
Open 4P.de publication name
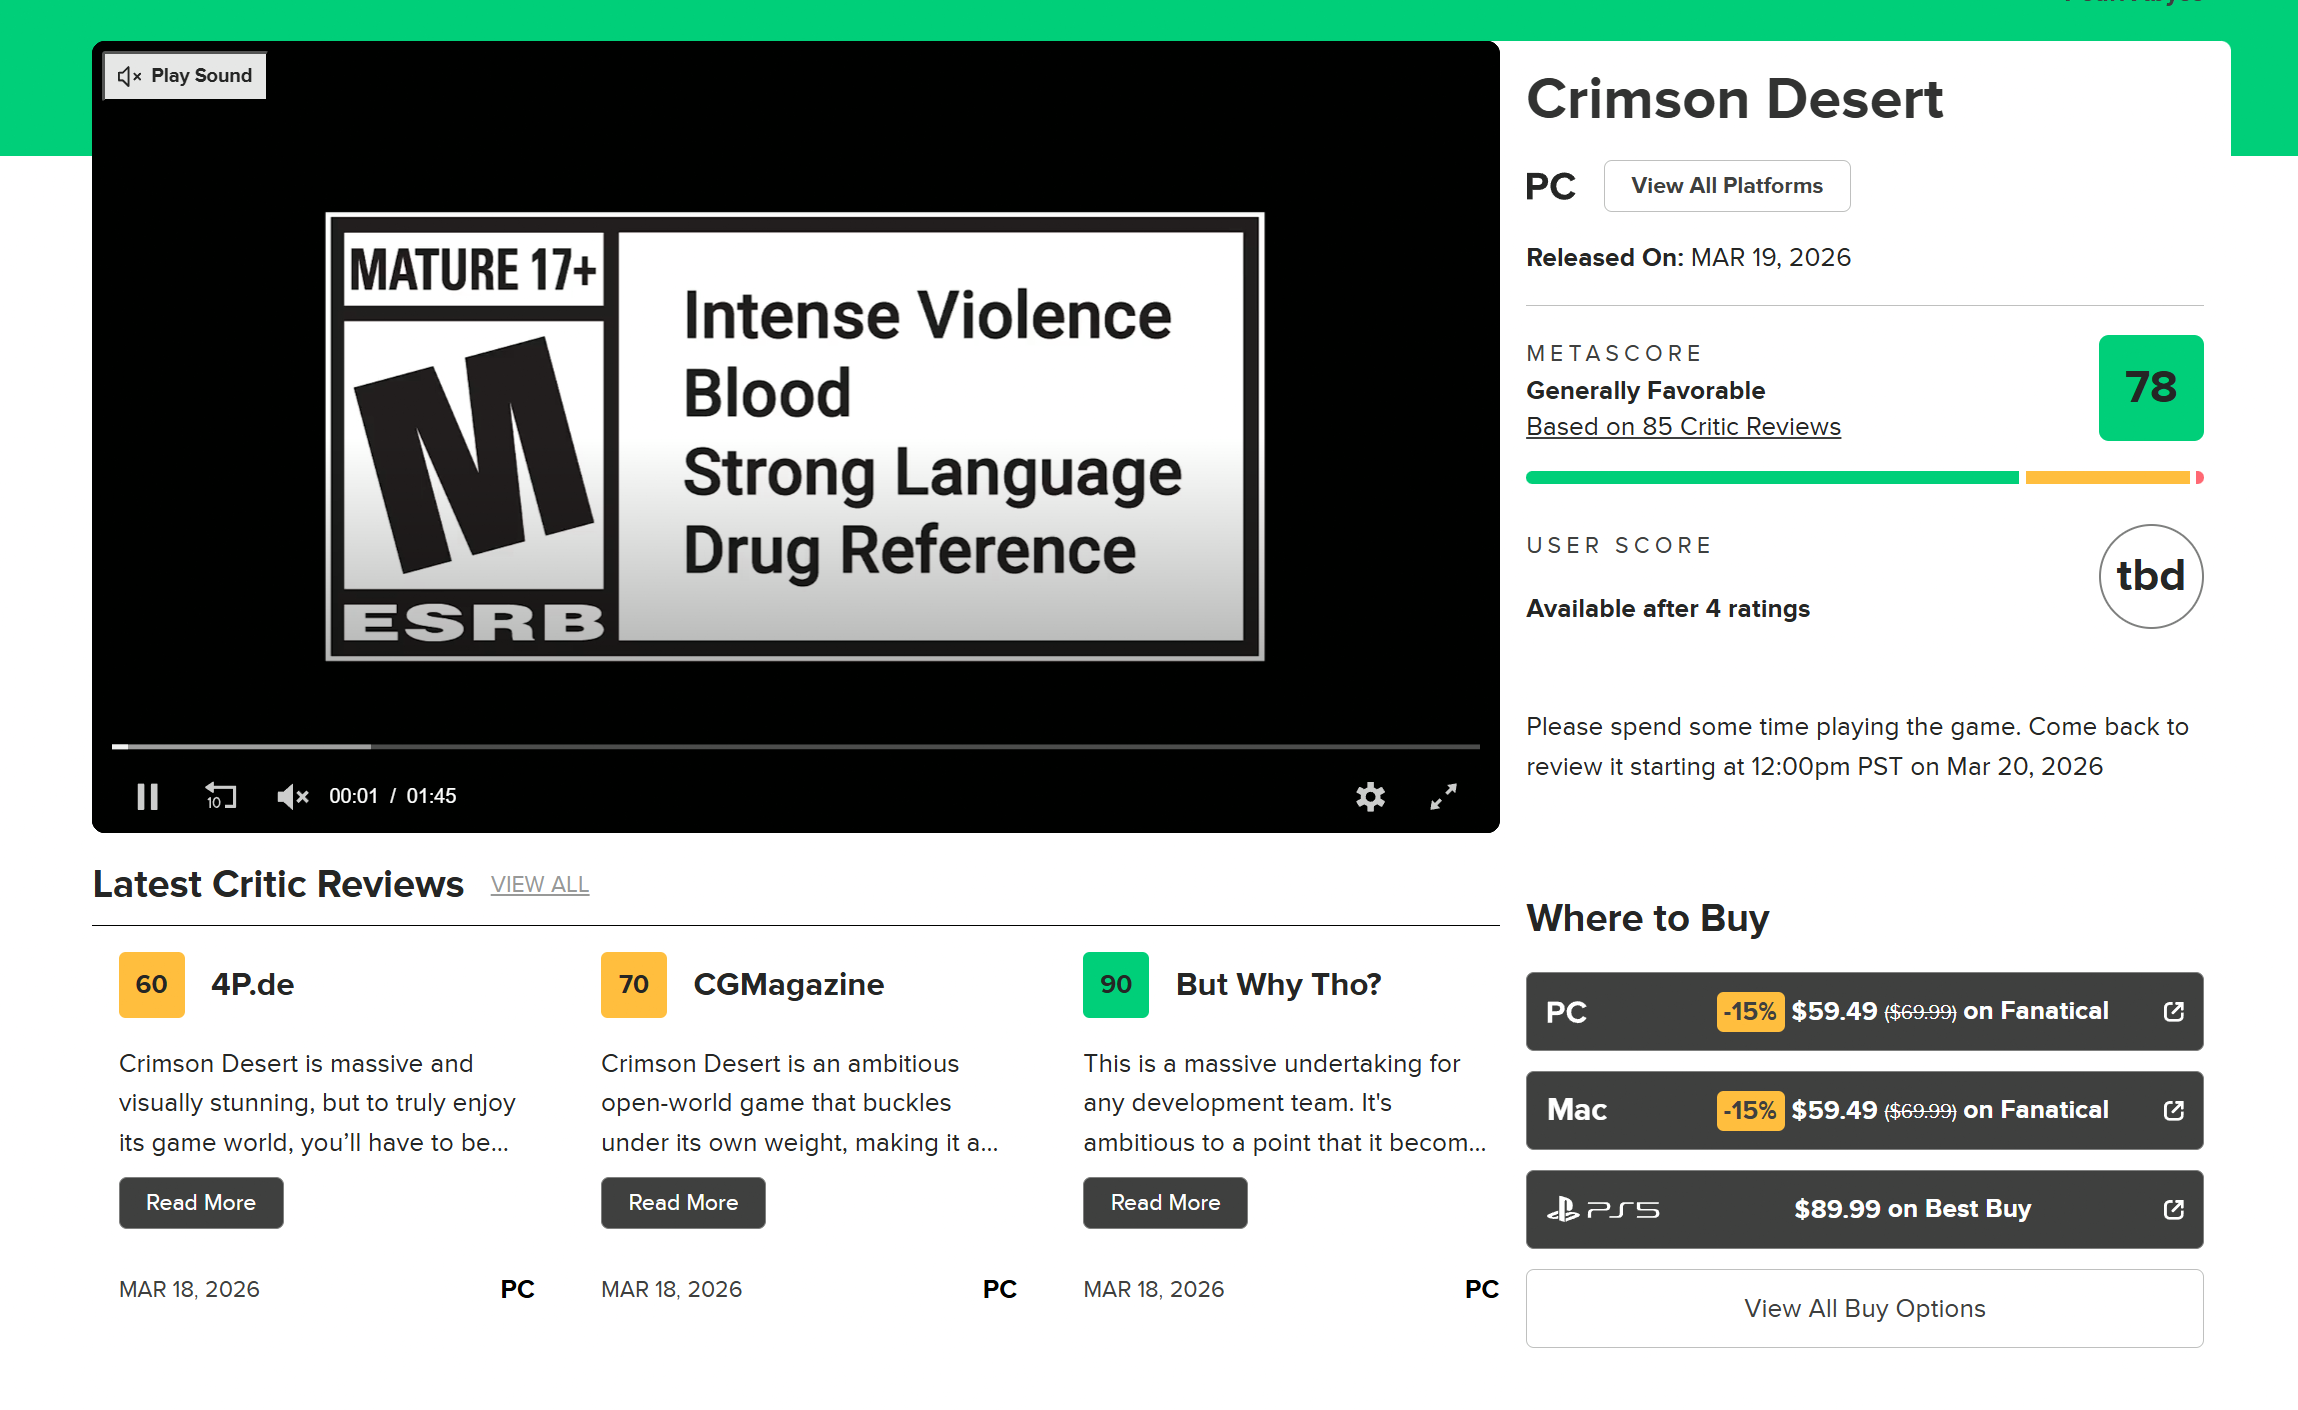(x=253, y=985)
